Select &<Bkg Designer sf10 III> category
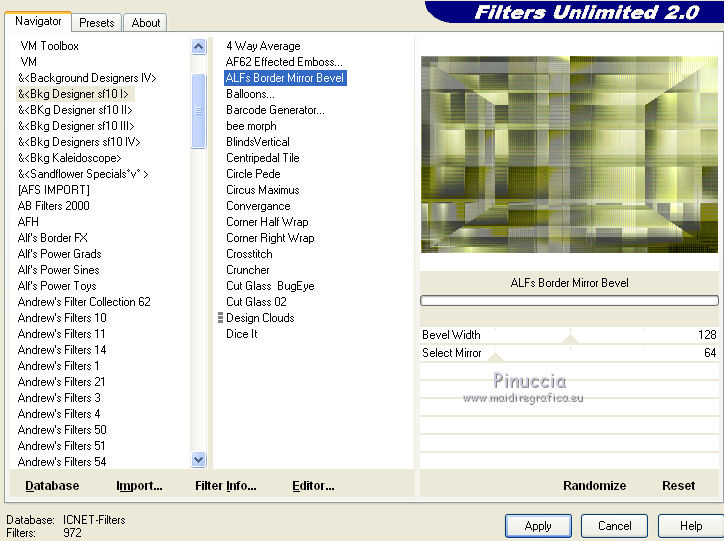The height and width of the screenshot is (541, 724). [76, 126]
